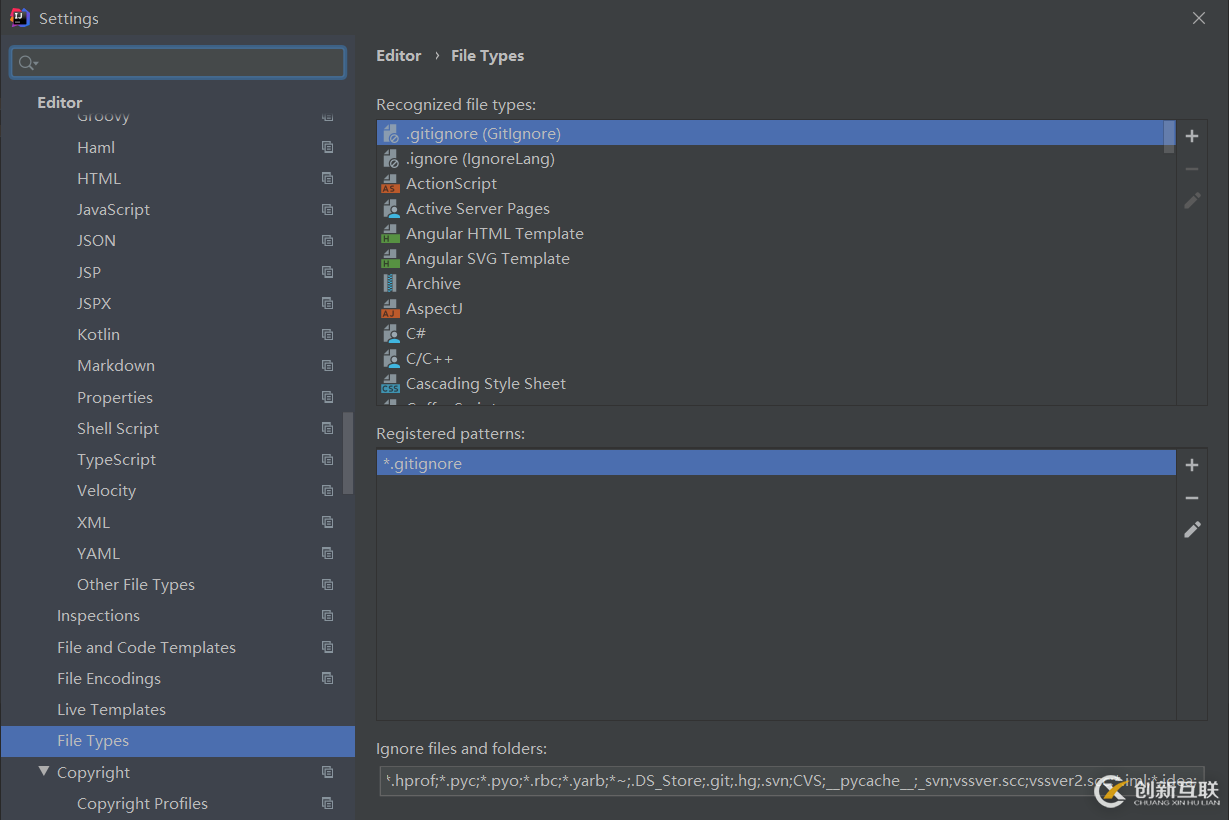Image resolution: width=1229 pixels, height=820 pixels.
Task: Click the ActionScript file type icon
Action: [x=390, y=184]
